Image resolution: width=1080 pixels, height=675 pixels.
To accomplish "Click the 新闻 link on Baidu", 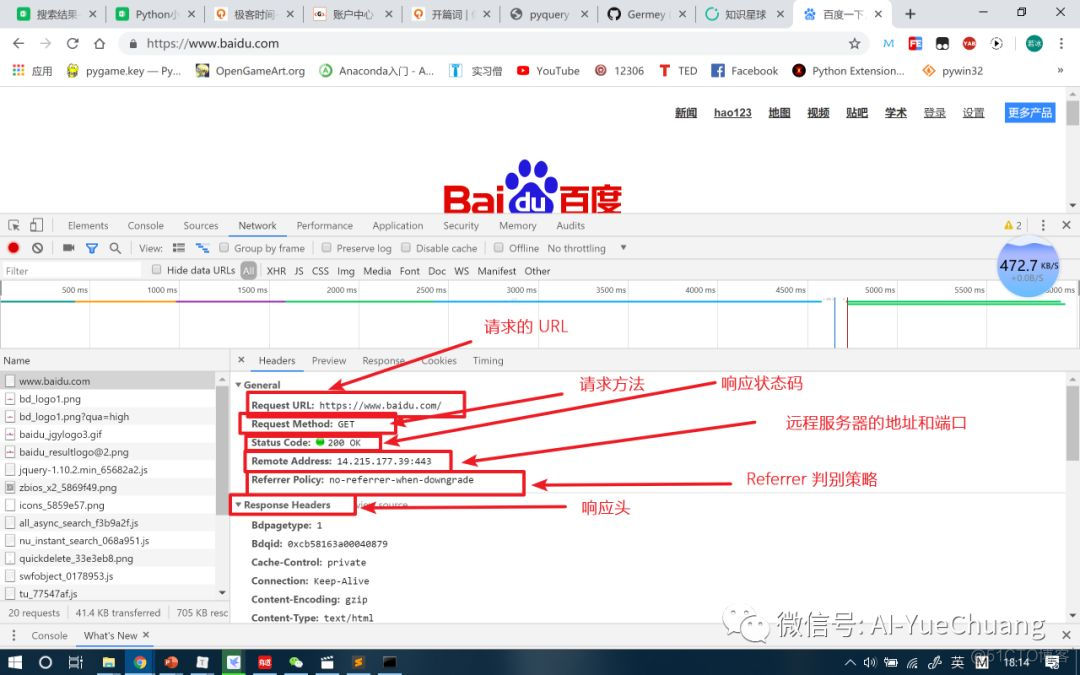I will (686, 112).
